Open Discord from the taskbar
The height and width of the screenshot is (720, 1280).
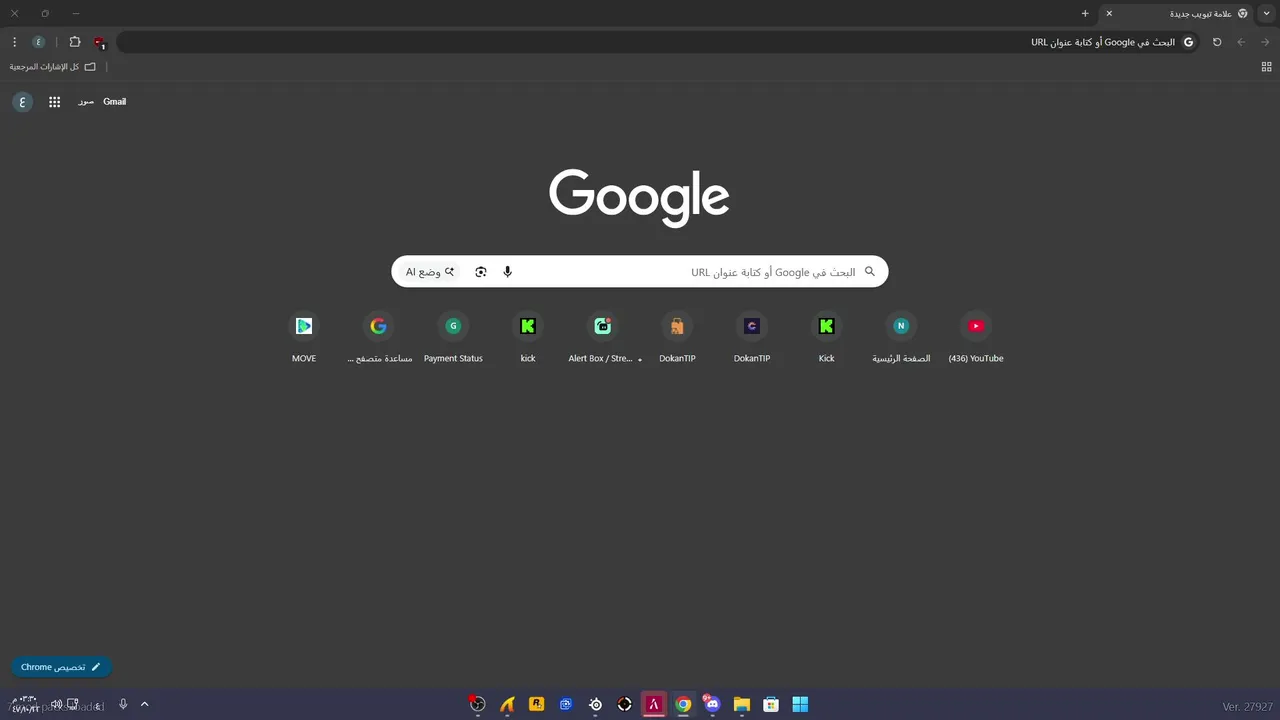(x=712, y=704)
